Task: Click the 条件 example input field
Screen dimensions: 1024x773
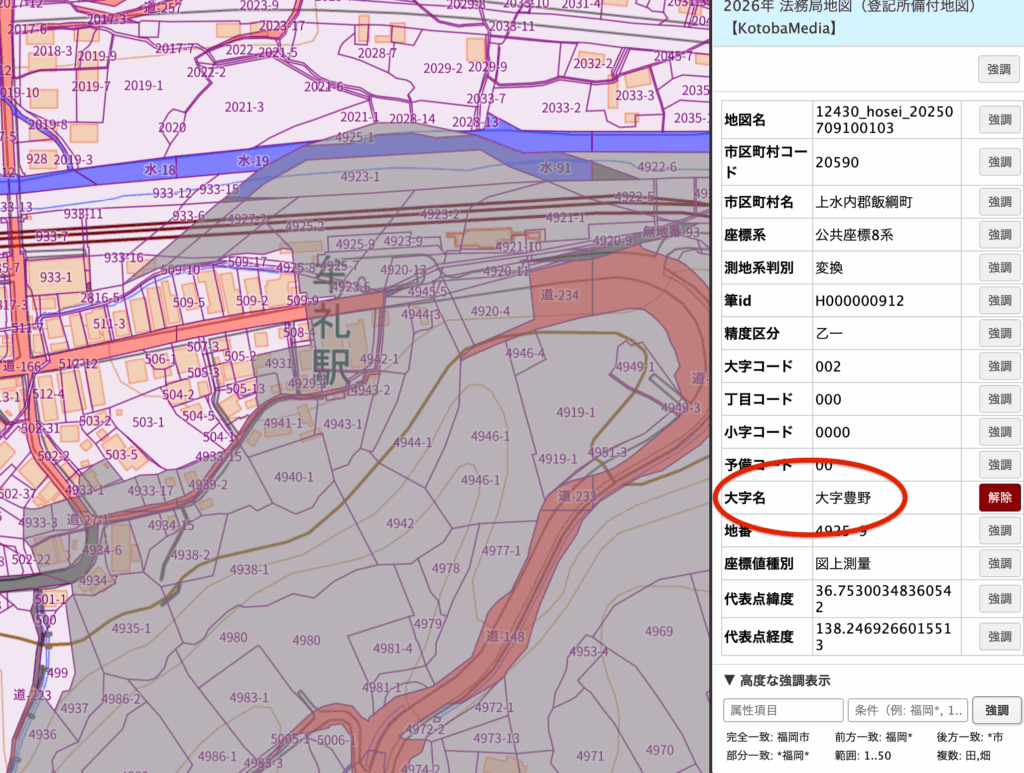Action: pos(907,710)
